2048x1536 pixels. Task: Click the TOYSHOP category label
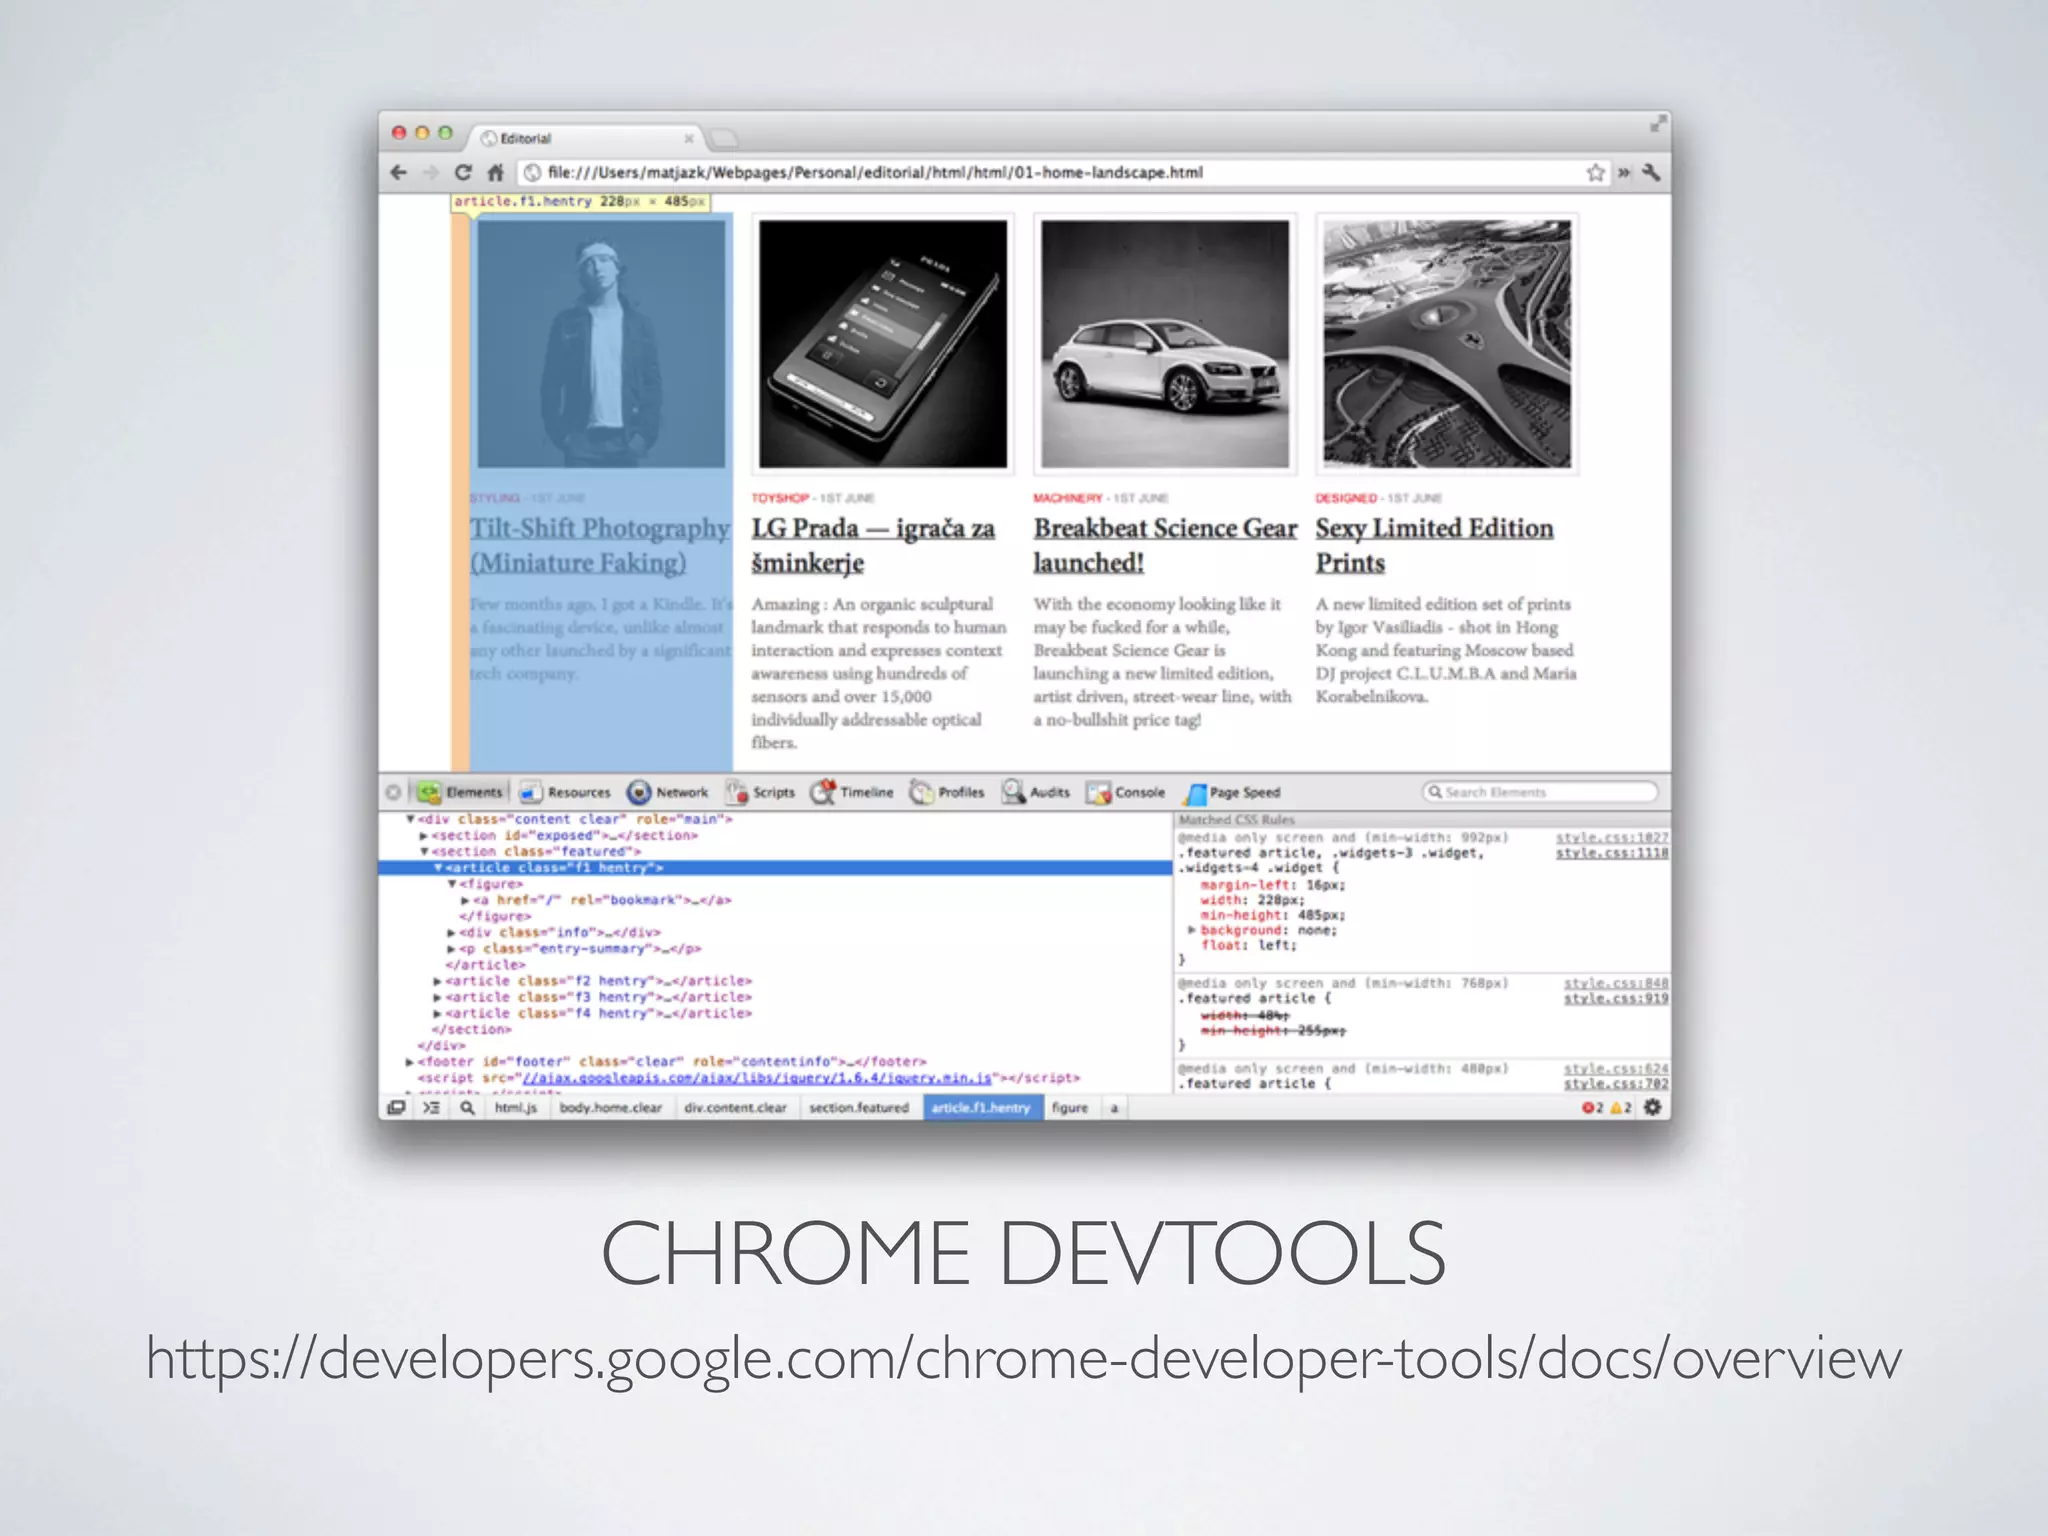[x=780, y=498]
